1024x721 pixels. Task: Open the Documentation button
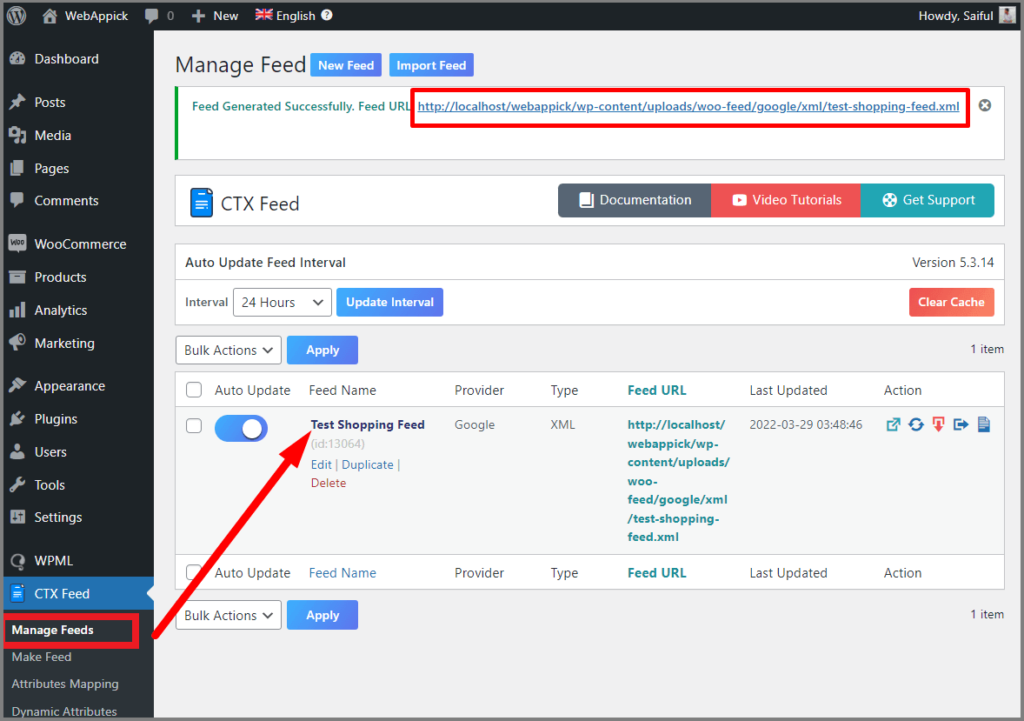click(634, 200)
